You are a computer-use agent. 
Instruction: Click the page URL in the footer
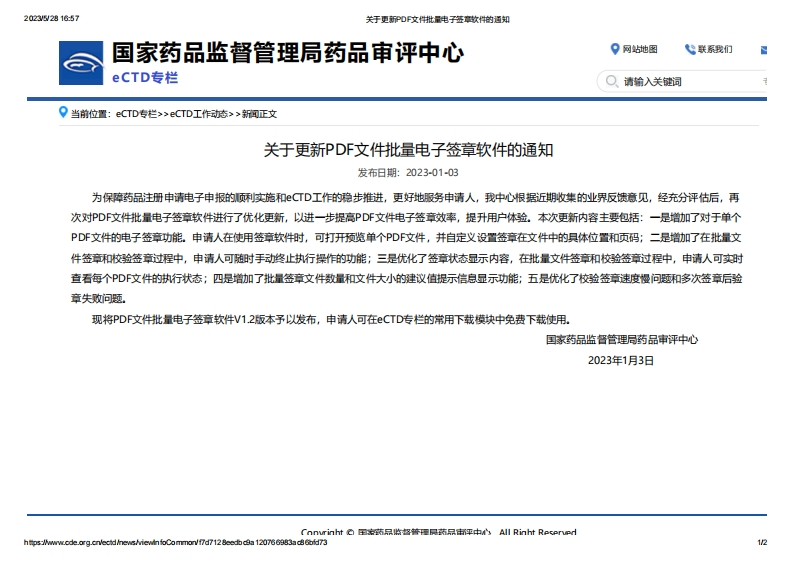[x=175, y=543]
